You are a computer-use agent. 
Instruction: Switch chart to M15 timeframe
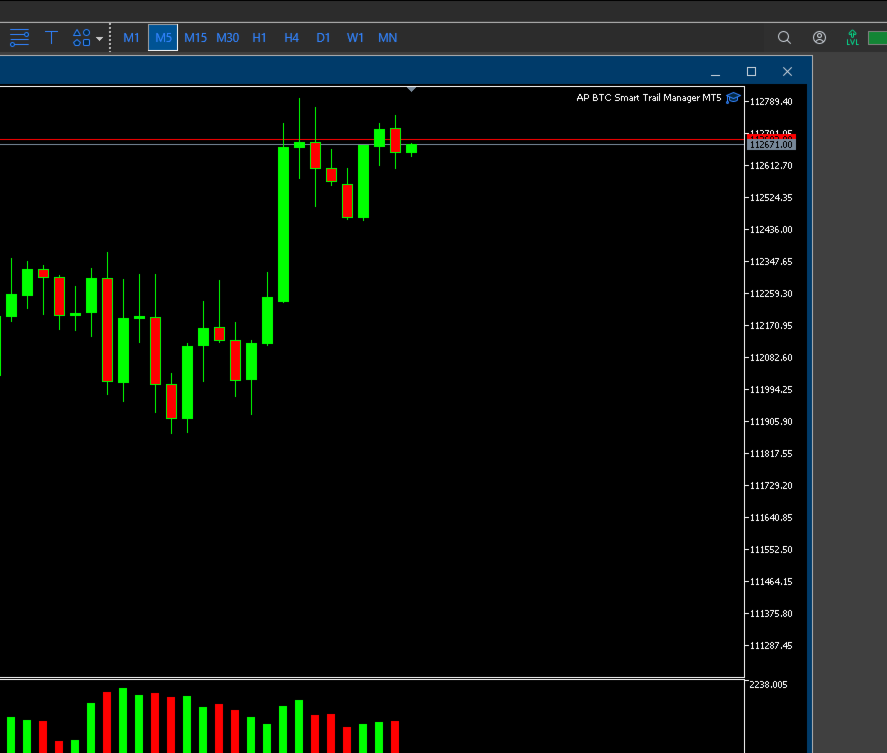coord(195,38)
